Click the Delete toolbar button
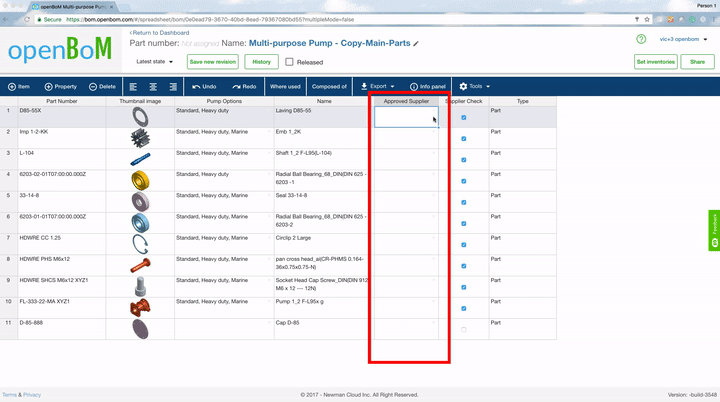720x402 pixels. 102,87
